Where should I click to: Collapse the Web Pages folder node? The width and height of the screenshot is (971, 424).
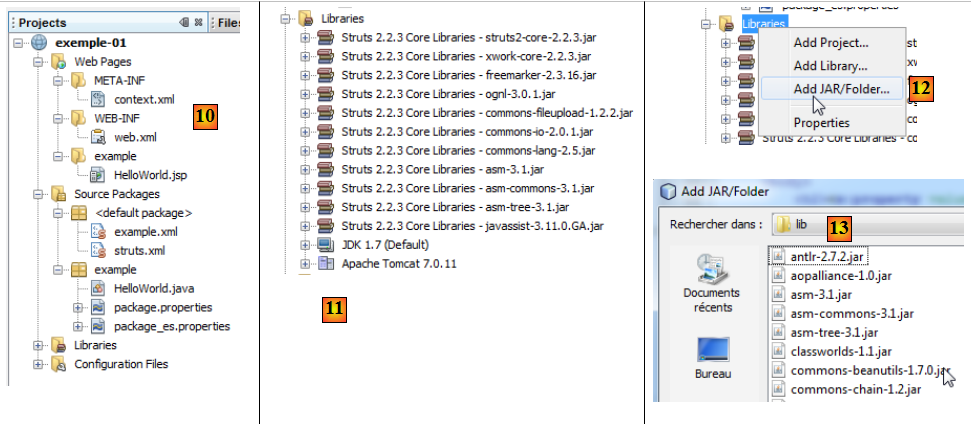click(39, 62)
